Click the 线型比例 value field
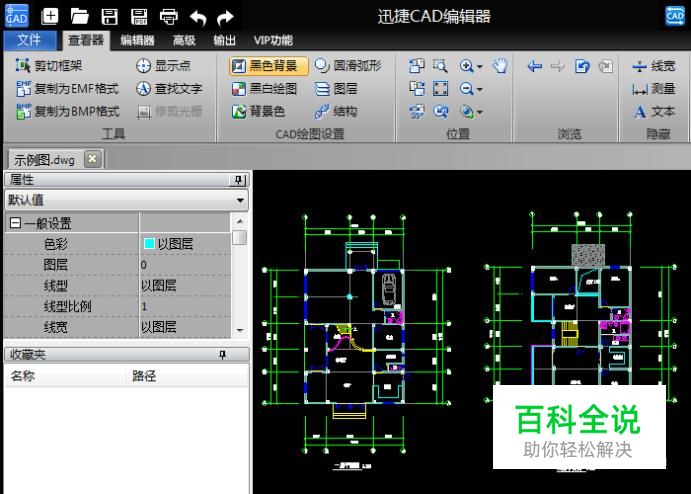This screenshot has width=691, height=494. point(185,306)
